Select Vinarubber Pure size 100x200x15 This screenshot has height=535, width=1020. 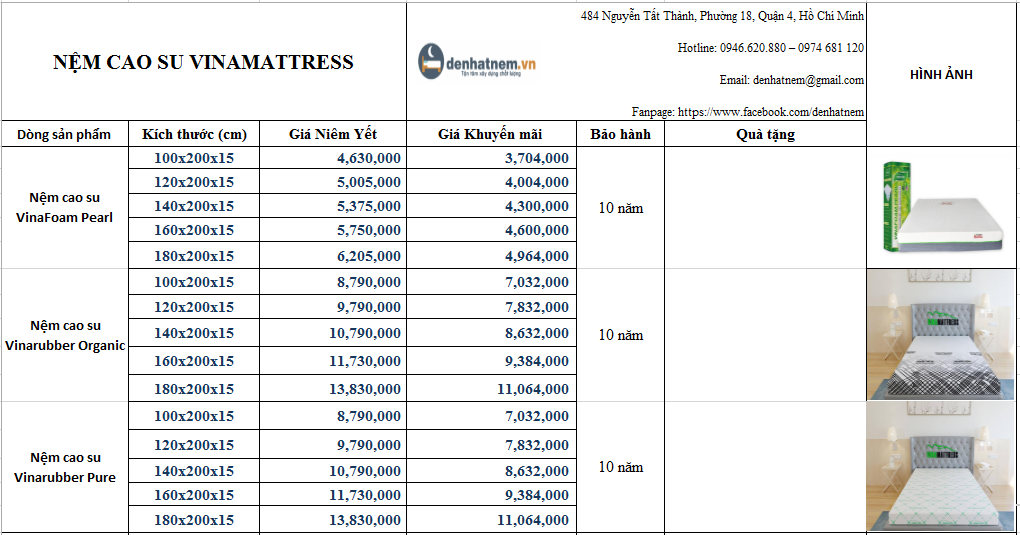(x=194, y=416)
